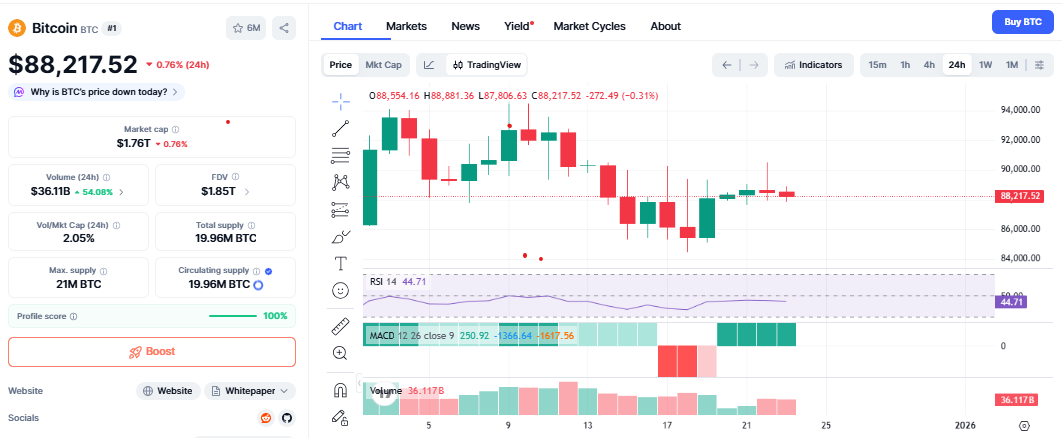
Task: Select the text annotation tool
Action: pos(341,263)
